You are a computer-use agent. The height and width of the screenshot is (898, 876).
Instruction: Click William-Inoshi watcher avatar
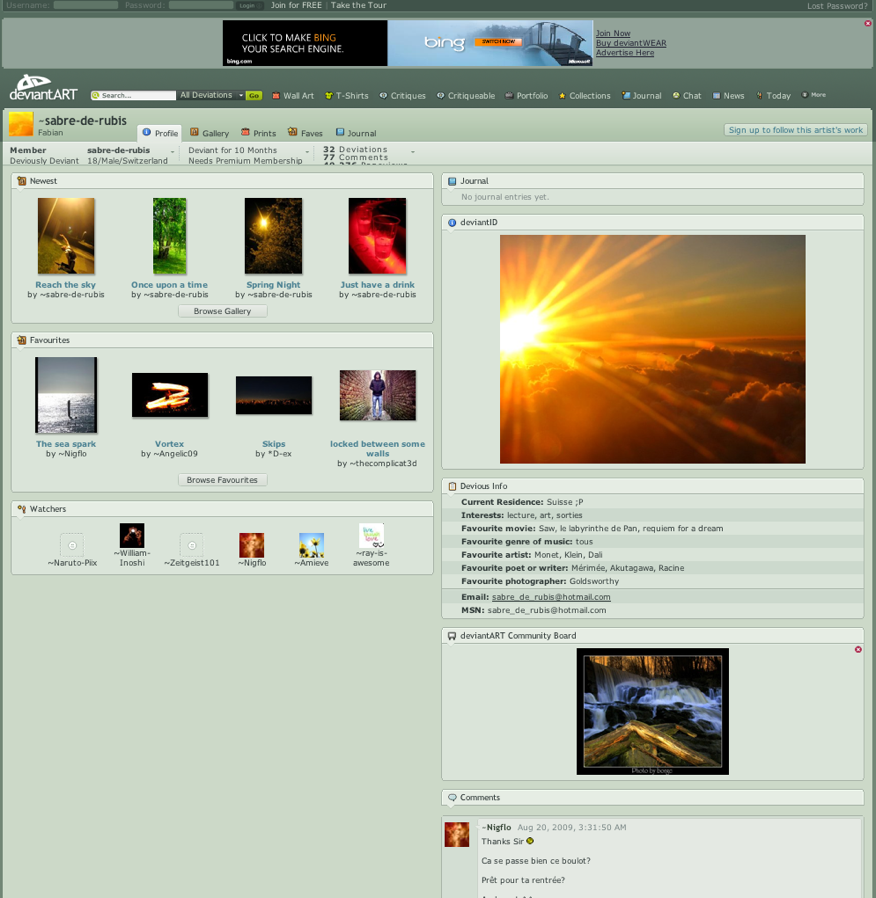tap(132, 535)
